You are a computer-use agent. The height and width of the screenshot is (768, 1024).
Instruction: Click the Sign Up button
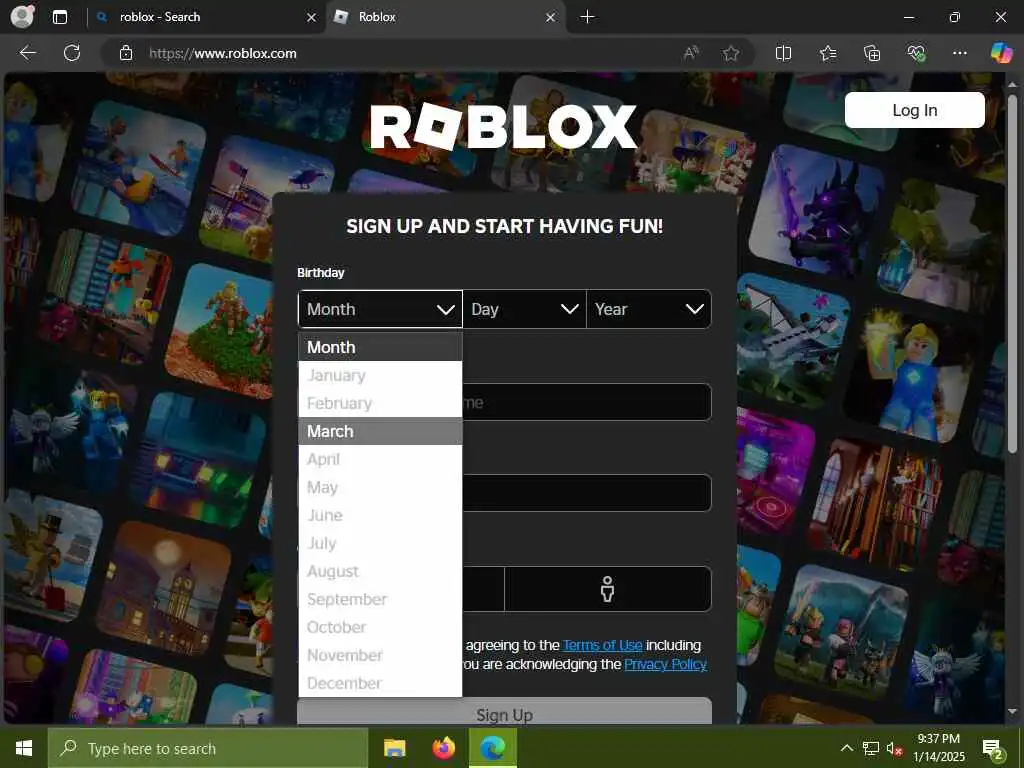(504, 712)
